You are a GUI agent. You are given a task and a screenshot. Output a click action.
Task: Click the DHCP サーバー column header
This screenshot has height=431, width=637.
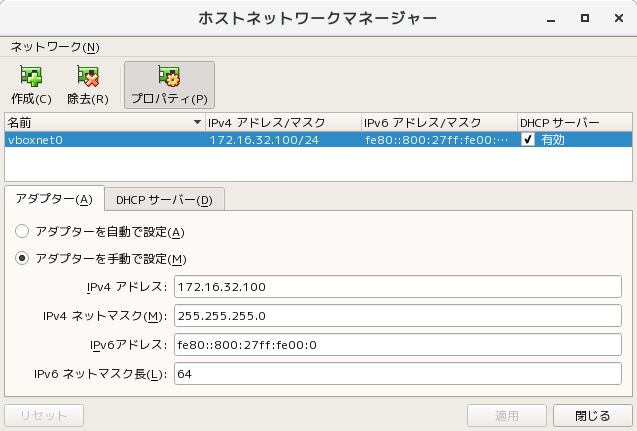click(x=575, y=122)
